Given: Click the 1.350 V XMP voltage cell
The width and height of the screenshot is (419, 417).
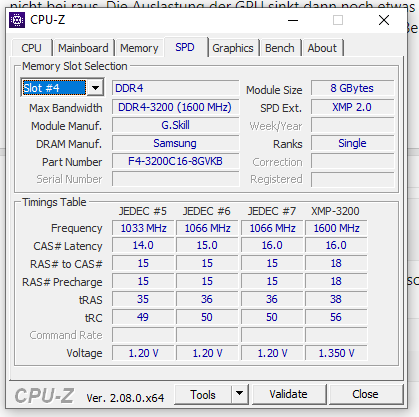Looking at the screenshot, I should pyautogui.click(x=336, y=353).
